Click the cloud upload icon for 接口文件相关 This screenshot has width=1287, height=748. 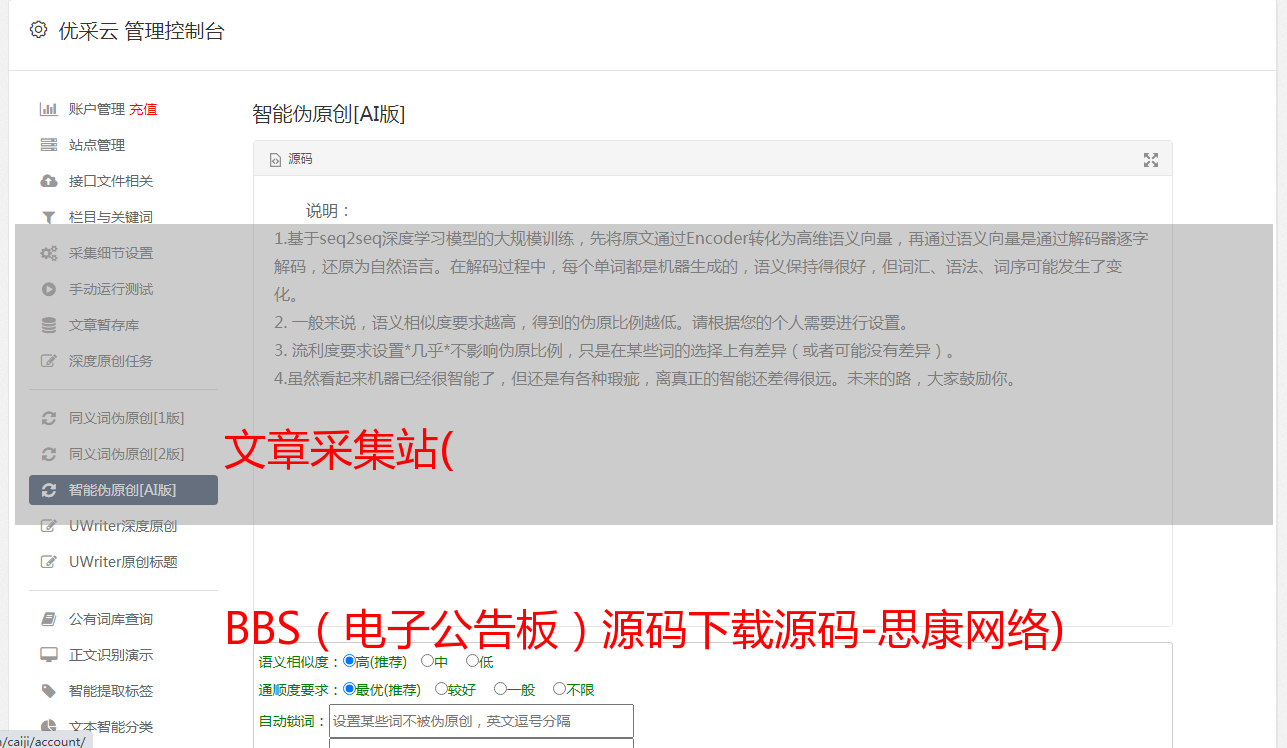pyautogui.click(x=48, y=181)
